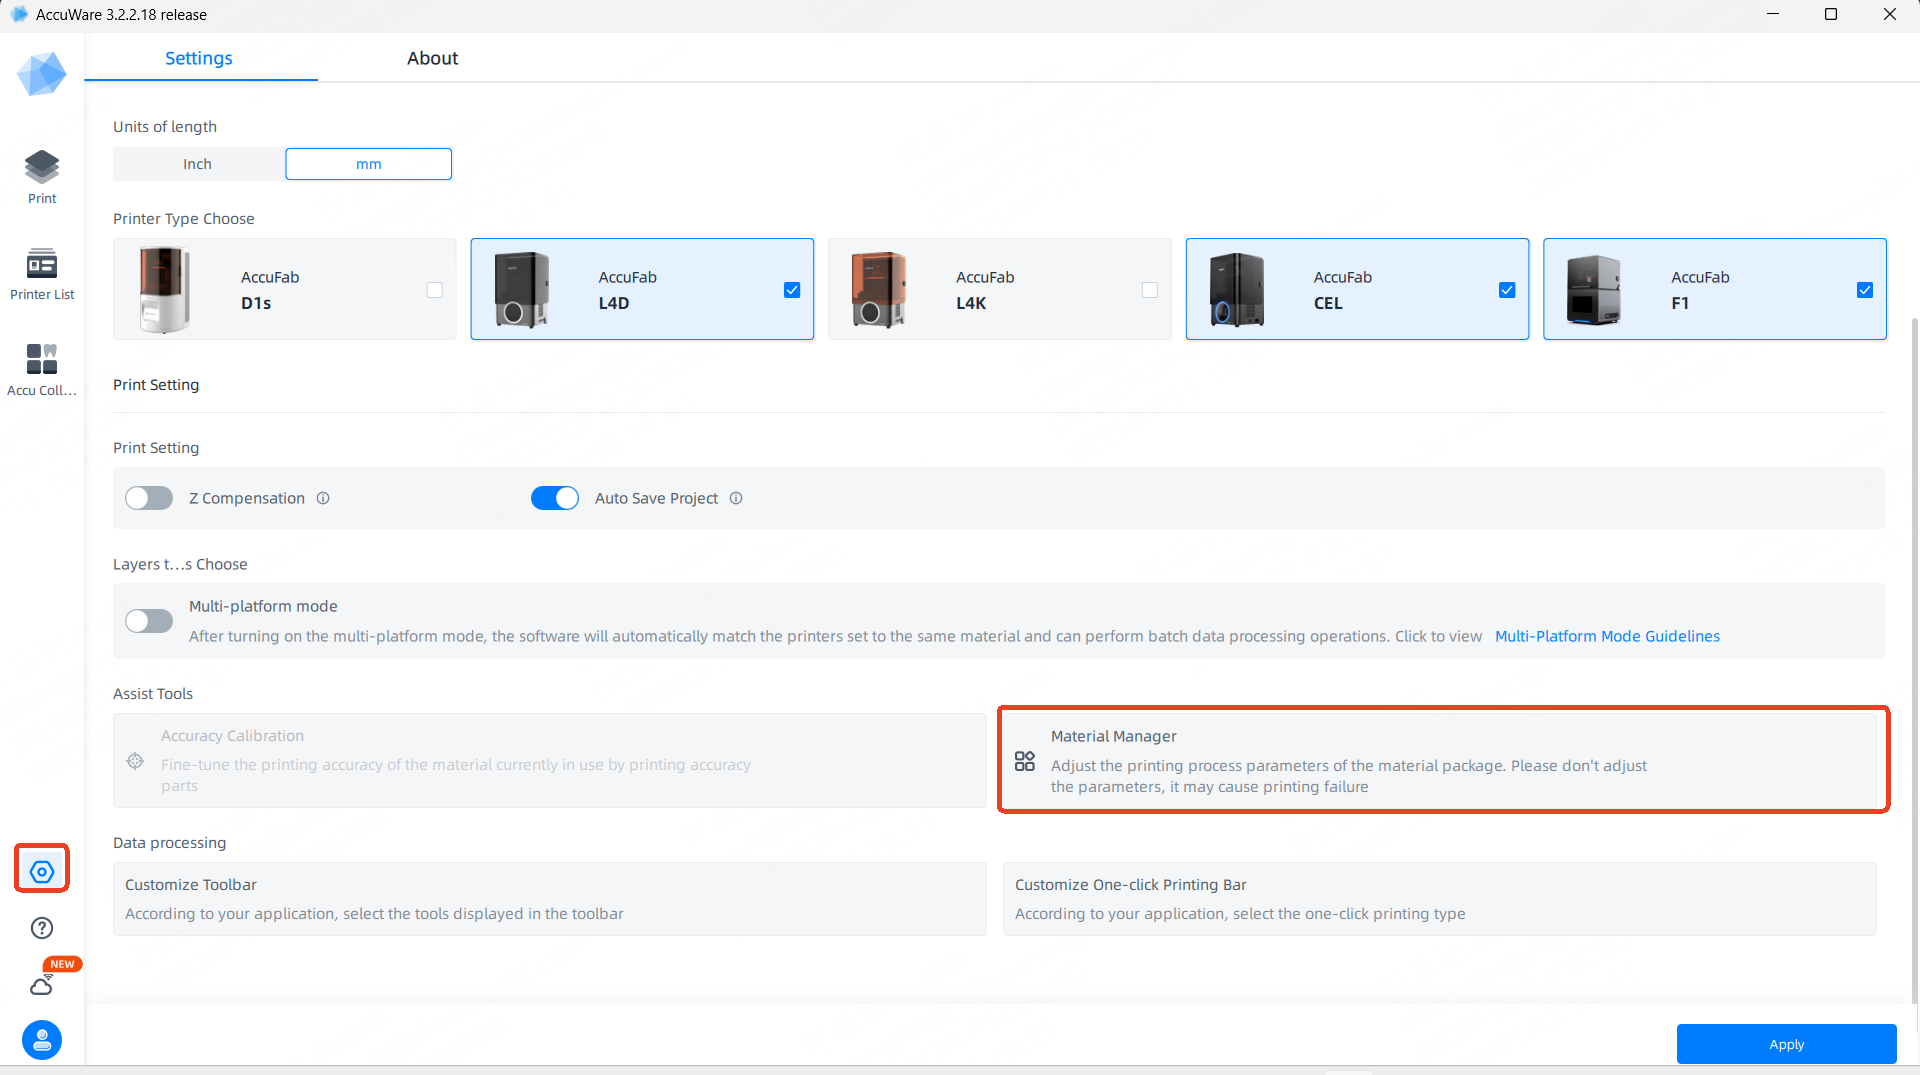Screen dimensions: 1920x1075
Task: Uncheck the AccuFab CEL printer checkbox
Action: (1507, 290)
